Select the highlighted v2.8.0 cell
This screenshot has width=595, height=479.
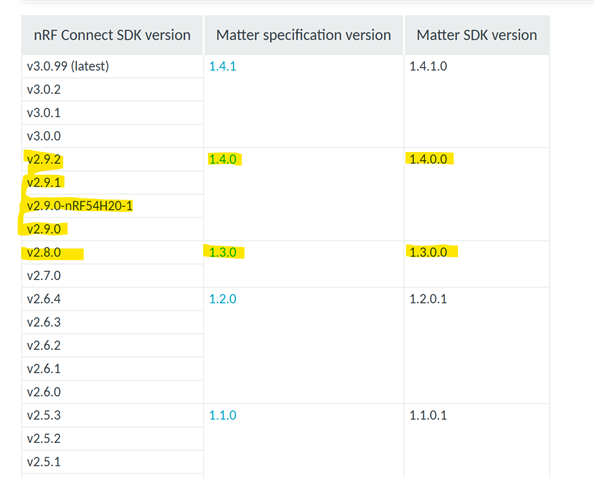tap(112, 252)
